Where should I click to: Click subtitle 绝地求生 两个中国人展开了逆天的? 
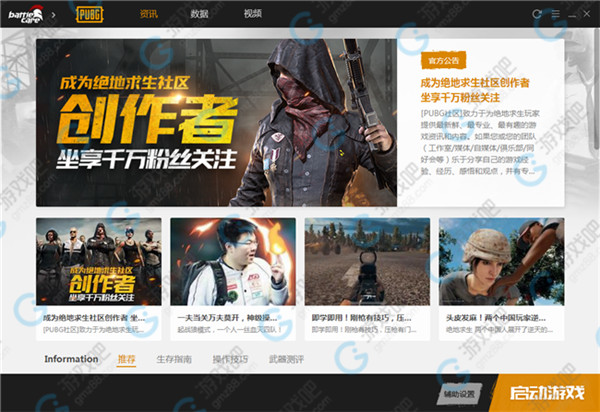click(x=499, y=329)
